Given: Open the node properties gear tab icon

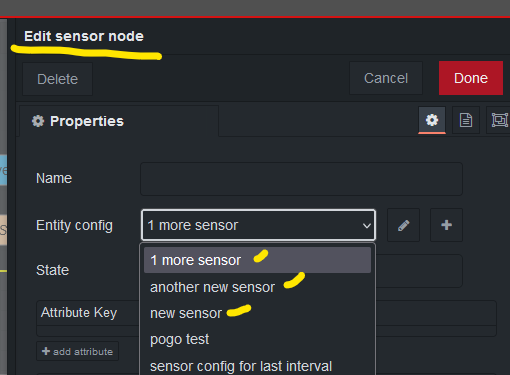Looking at the screenshot, I should pos(432,120).
